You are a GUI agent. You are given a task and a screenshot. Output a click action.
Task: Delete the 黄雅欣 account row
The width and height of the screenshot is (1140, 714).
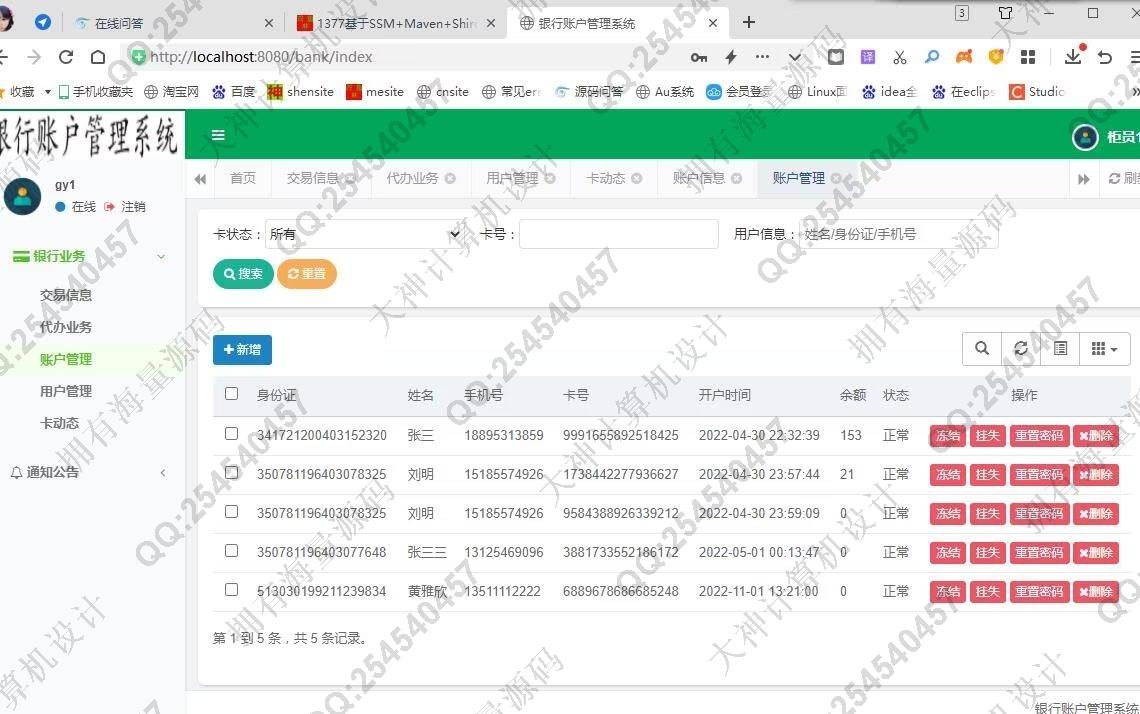(1096, 592)
